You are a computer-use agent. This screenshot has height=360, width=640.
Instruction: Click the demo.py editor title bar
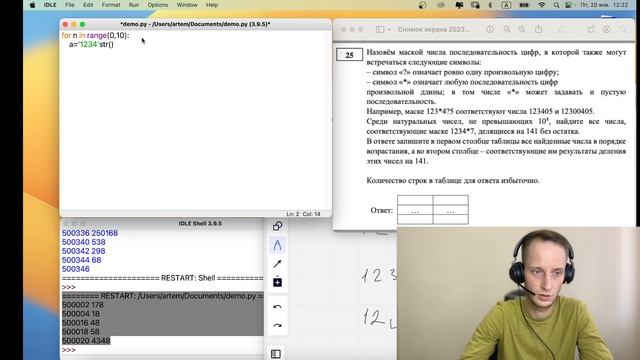coord(195,24)
